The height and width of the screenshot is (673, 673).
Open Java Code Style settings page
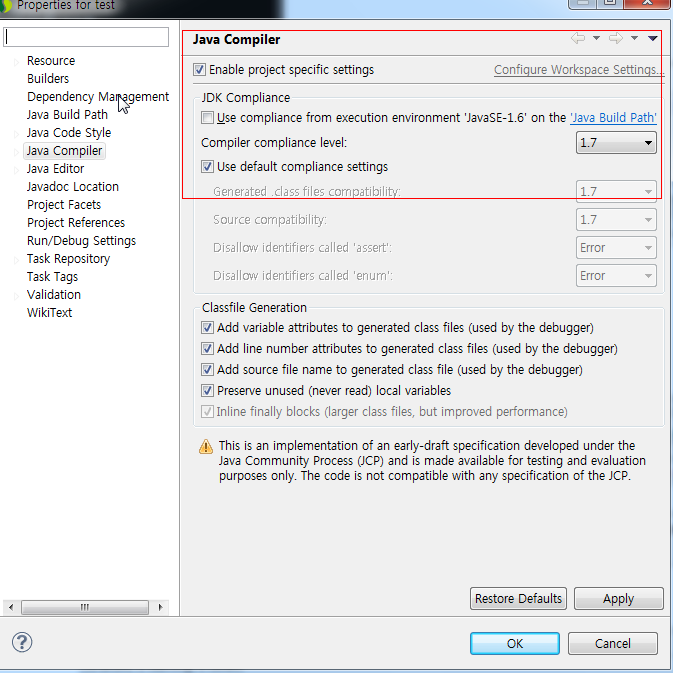click(69, 133)
